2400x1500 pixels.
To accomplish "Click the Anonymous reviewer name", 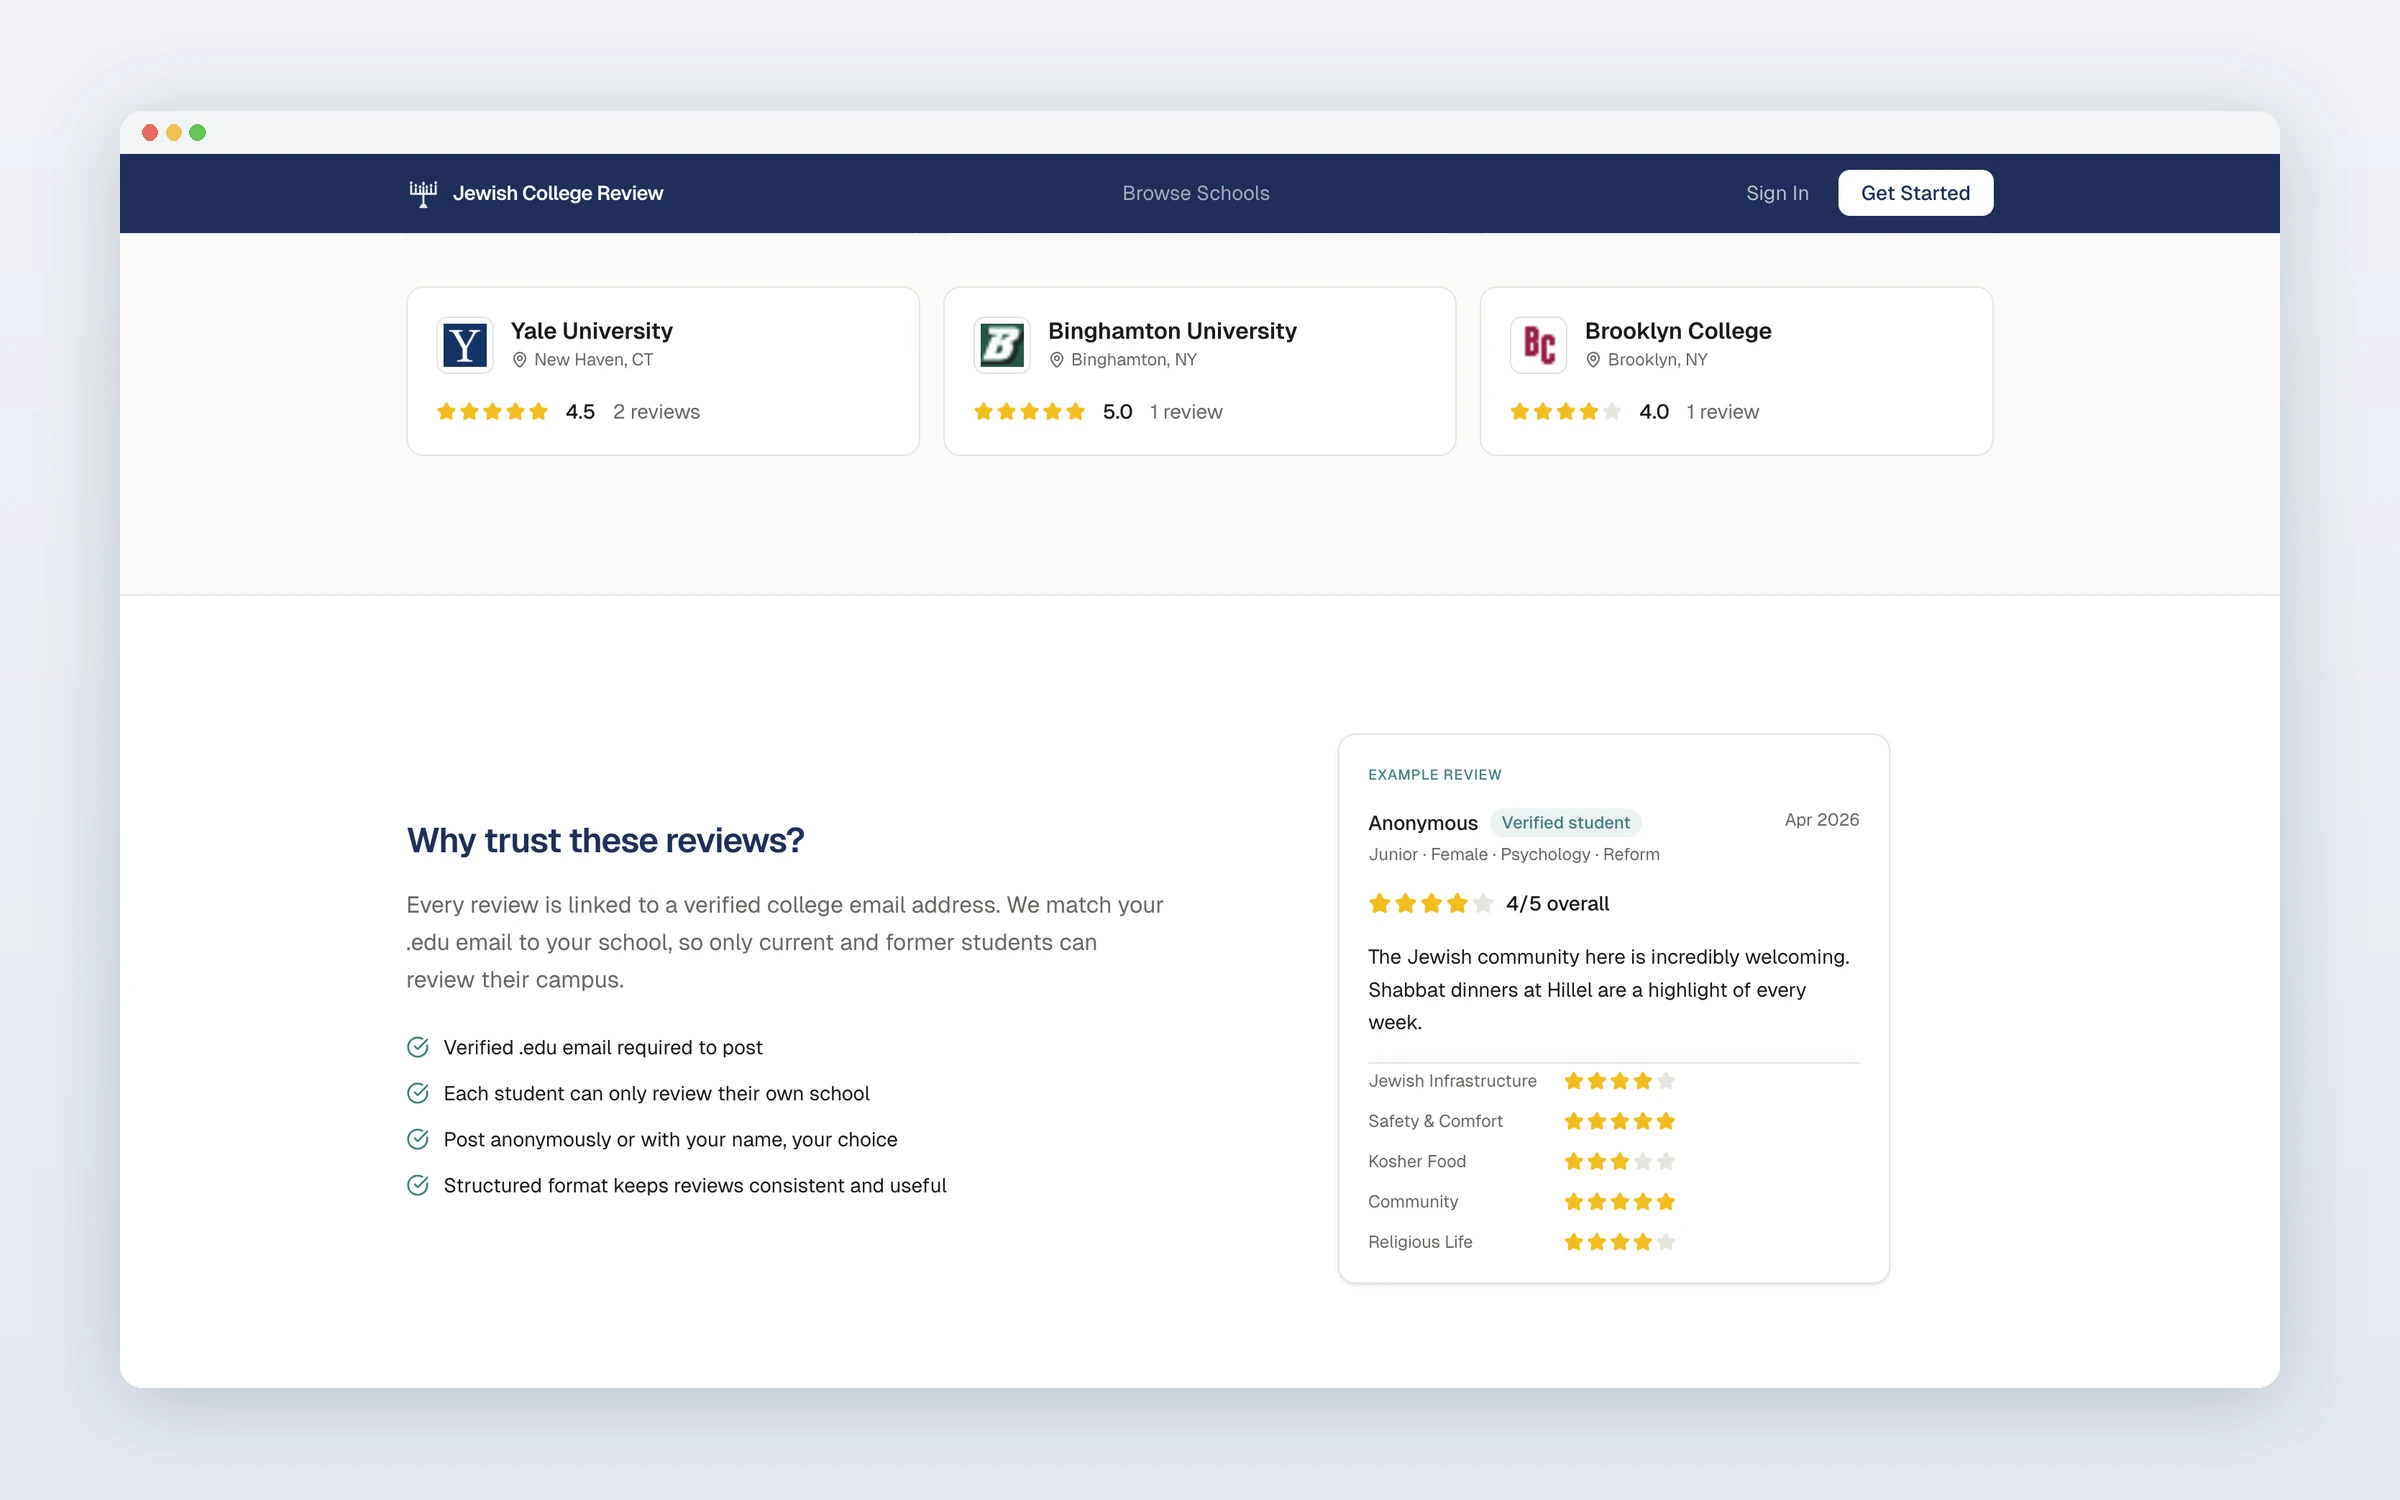I will (x=1422, y=823).
